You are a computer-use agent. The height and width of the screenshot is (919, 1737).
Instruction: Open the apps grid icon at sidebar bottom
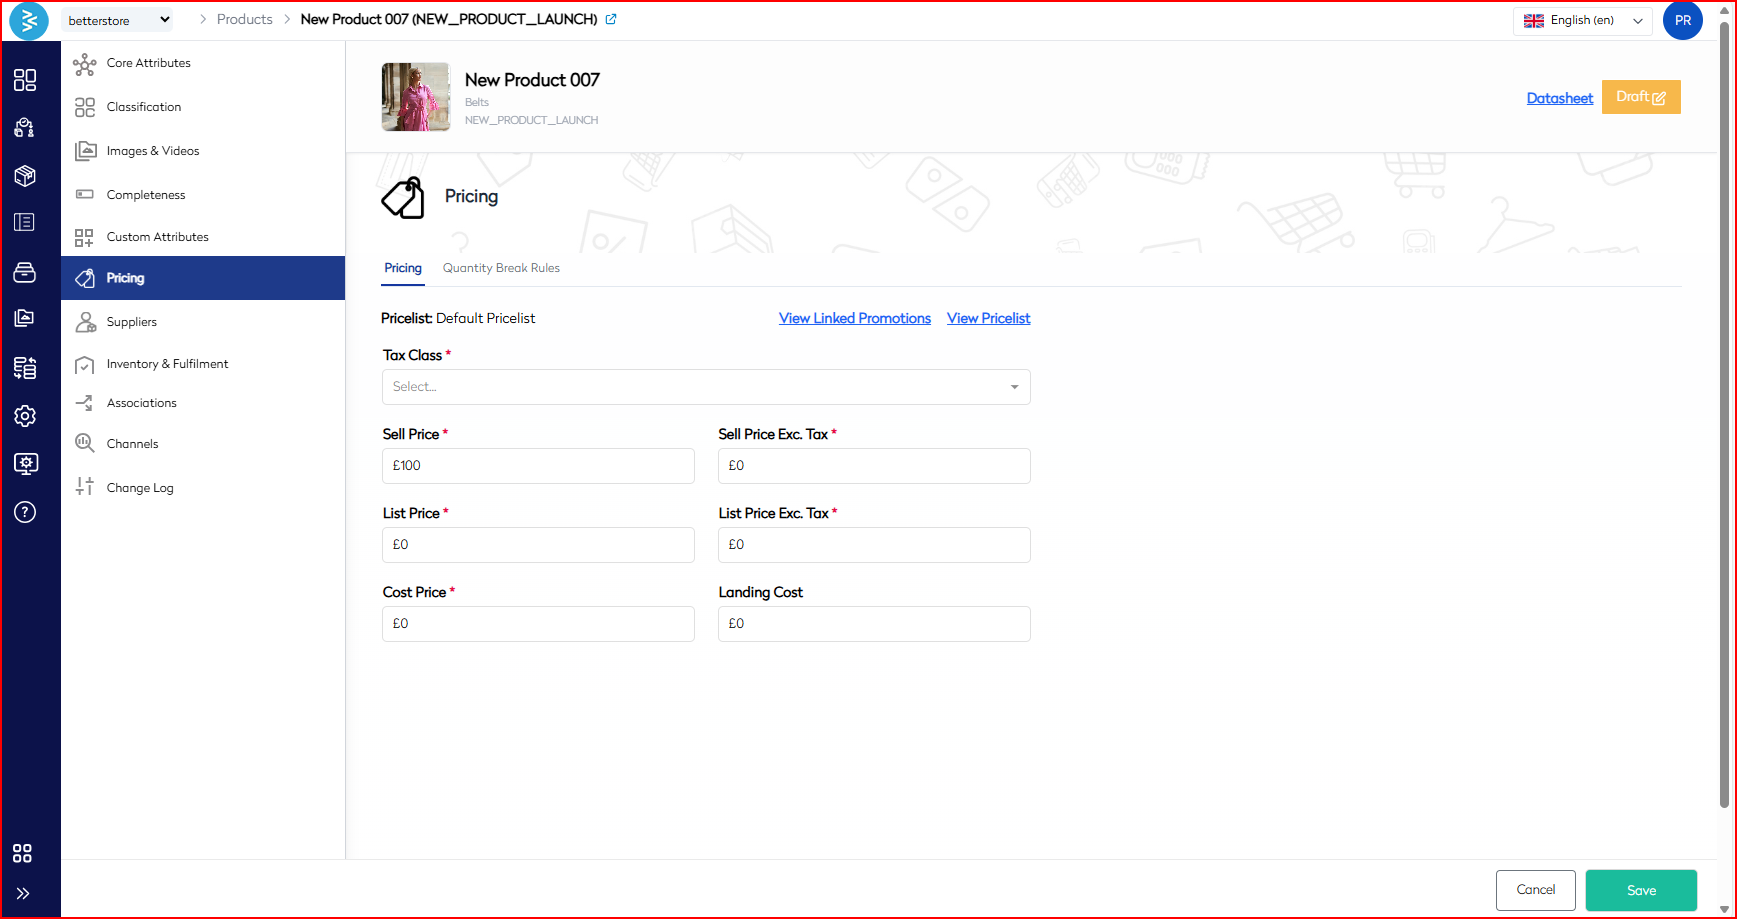23,853
